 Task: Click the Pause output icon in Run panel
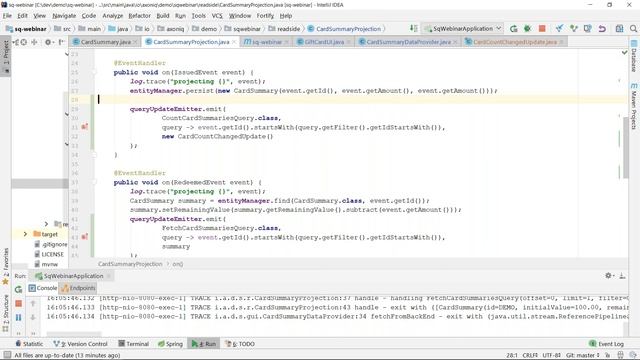(18, 317)
